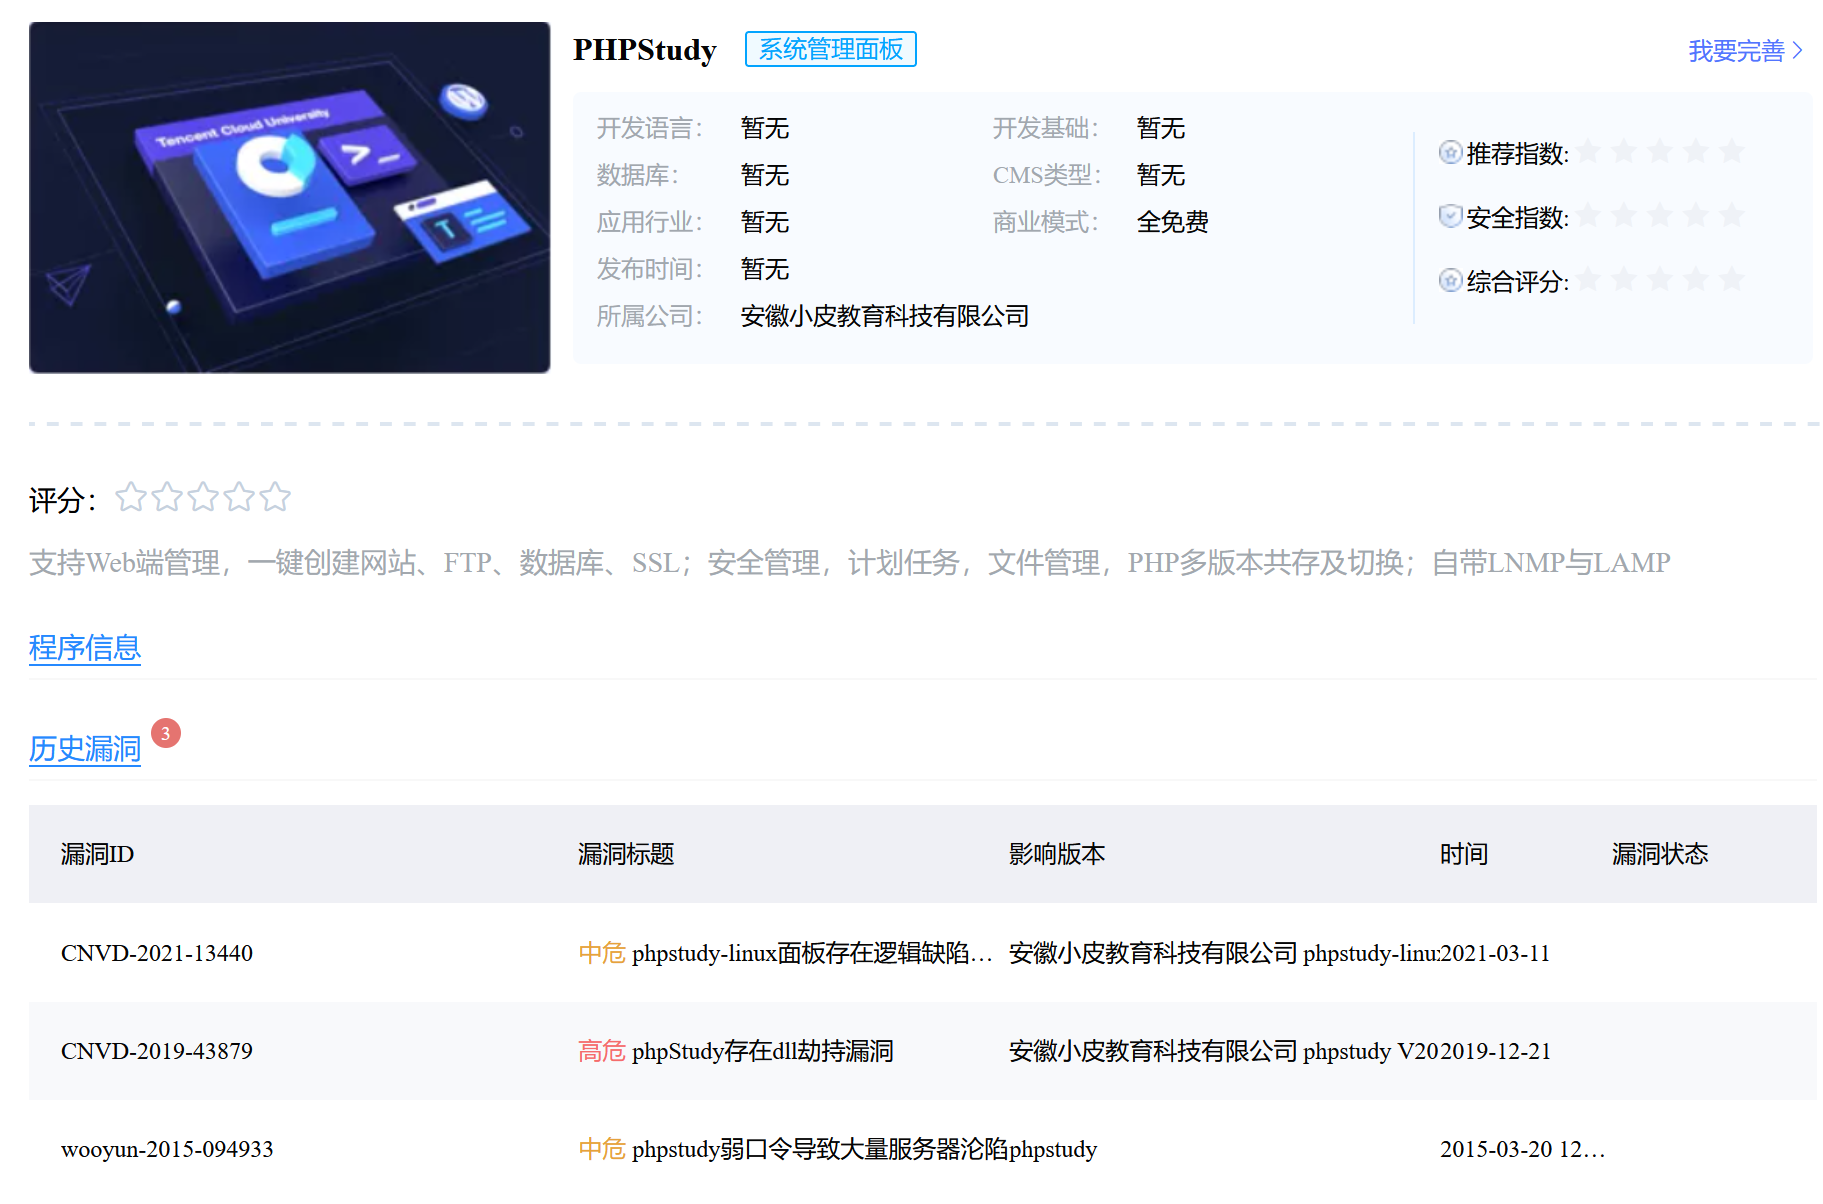The height and width of the screenshot is (1204, 1823).
Task: Click the 综合评分 badge icon
Action: click(x=1450, y=280)
